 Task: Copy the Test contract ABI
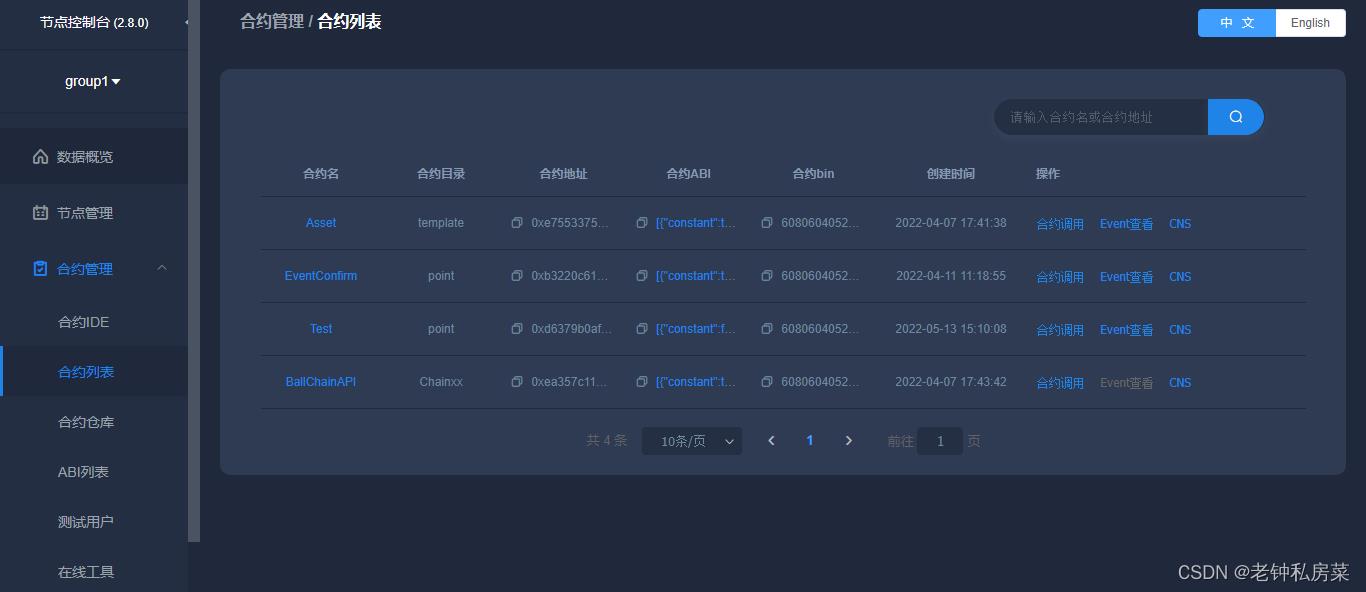(x=642, y=329)
